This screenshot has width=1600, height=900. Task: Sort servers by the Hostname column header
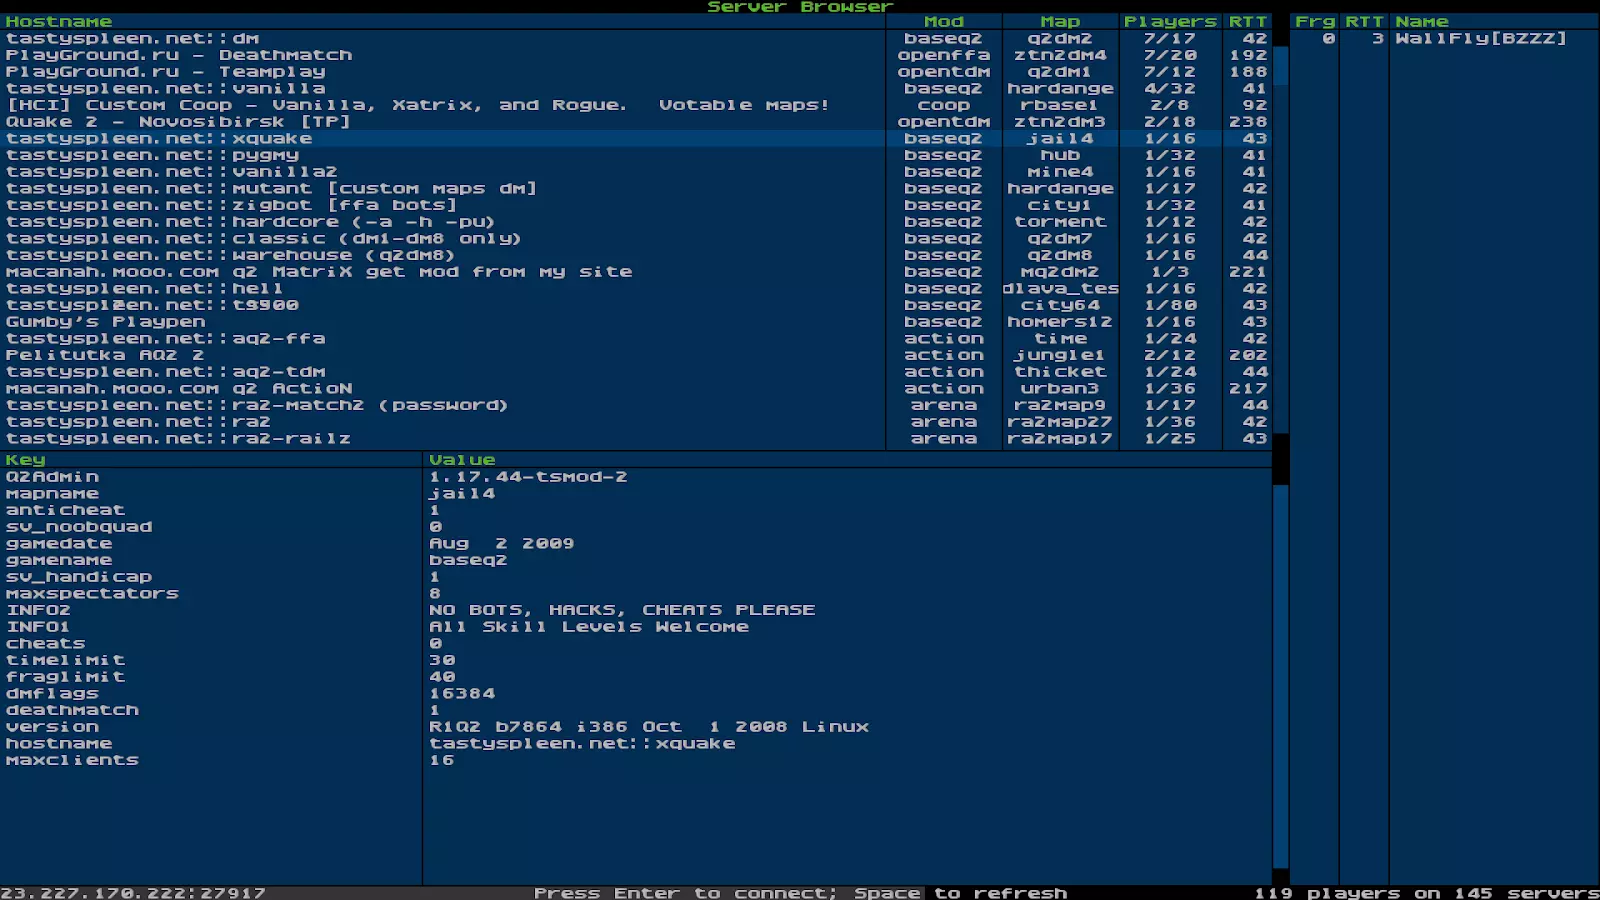point(443,22)
